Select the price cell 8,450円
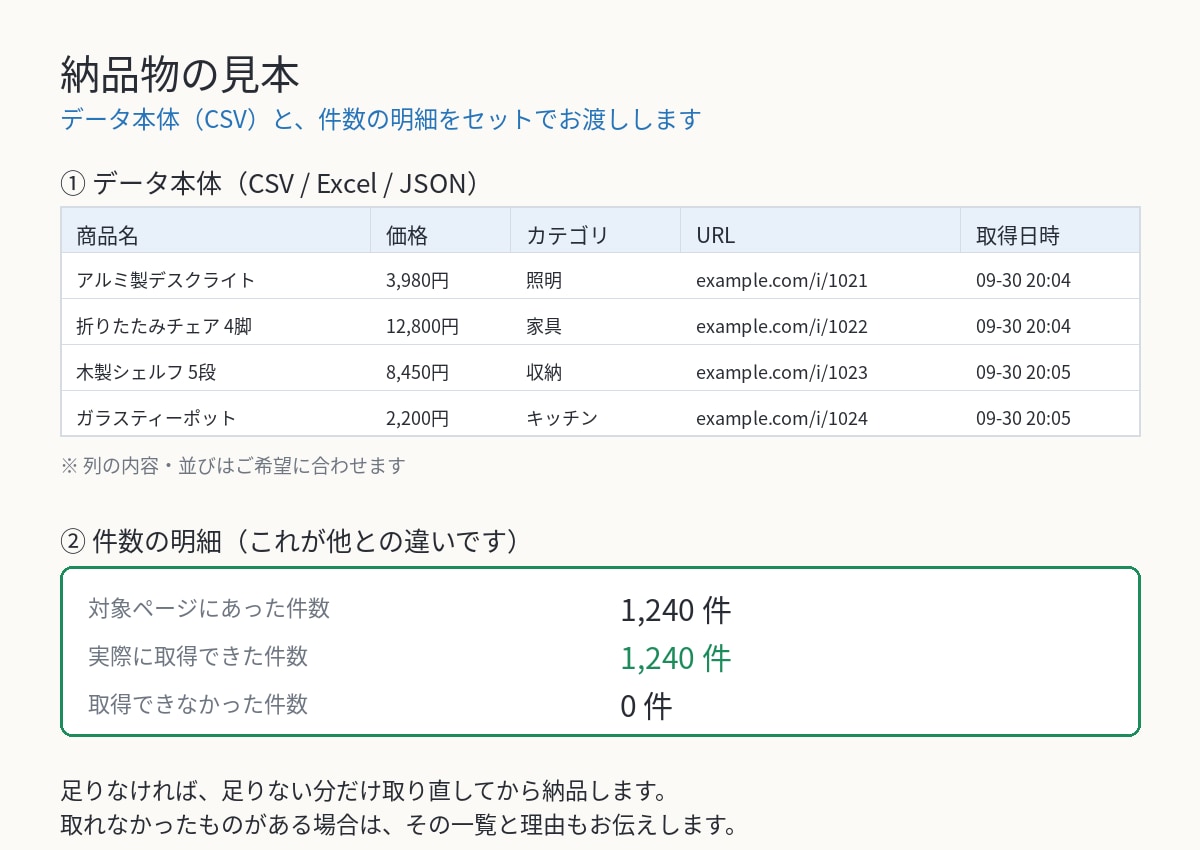Viewport: 1200px width, 850px height. (417, 372)
